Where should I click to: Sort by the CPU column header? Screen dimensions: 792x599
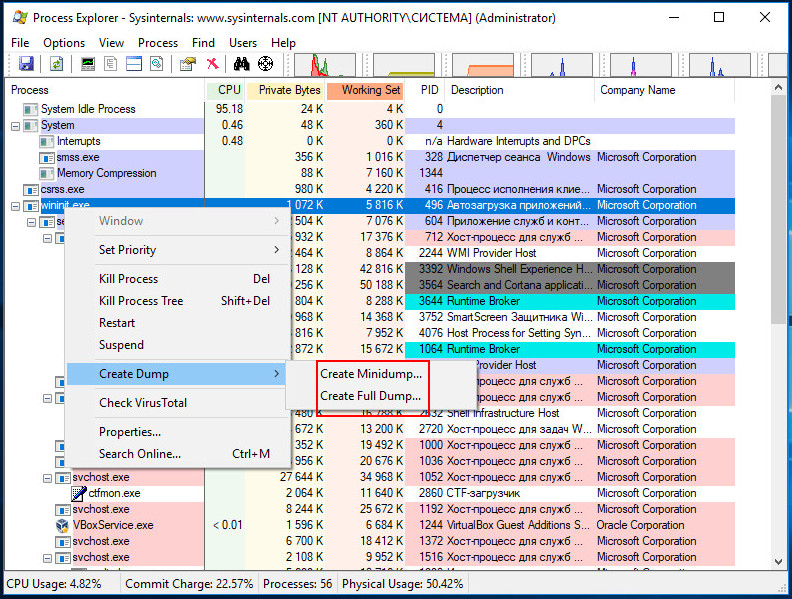[x=225, y=90]
